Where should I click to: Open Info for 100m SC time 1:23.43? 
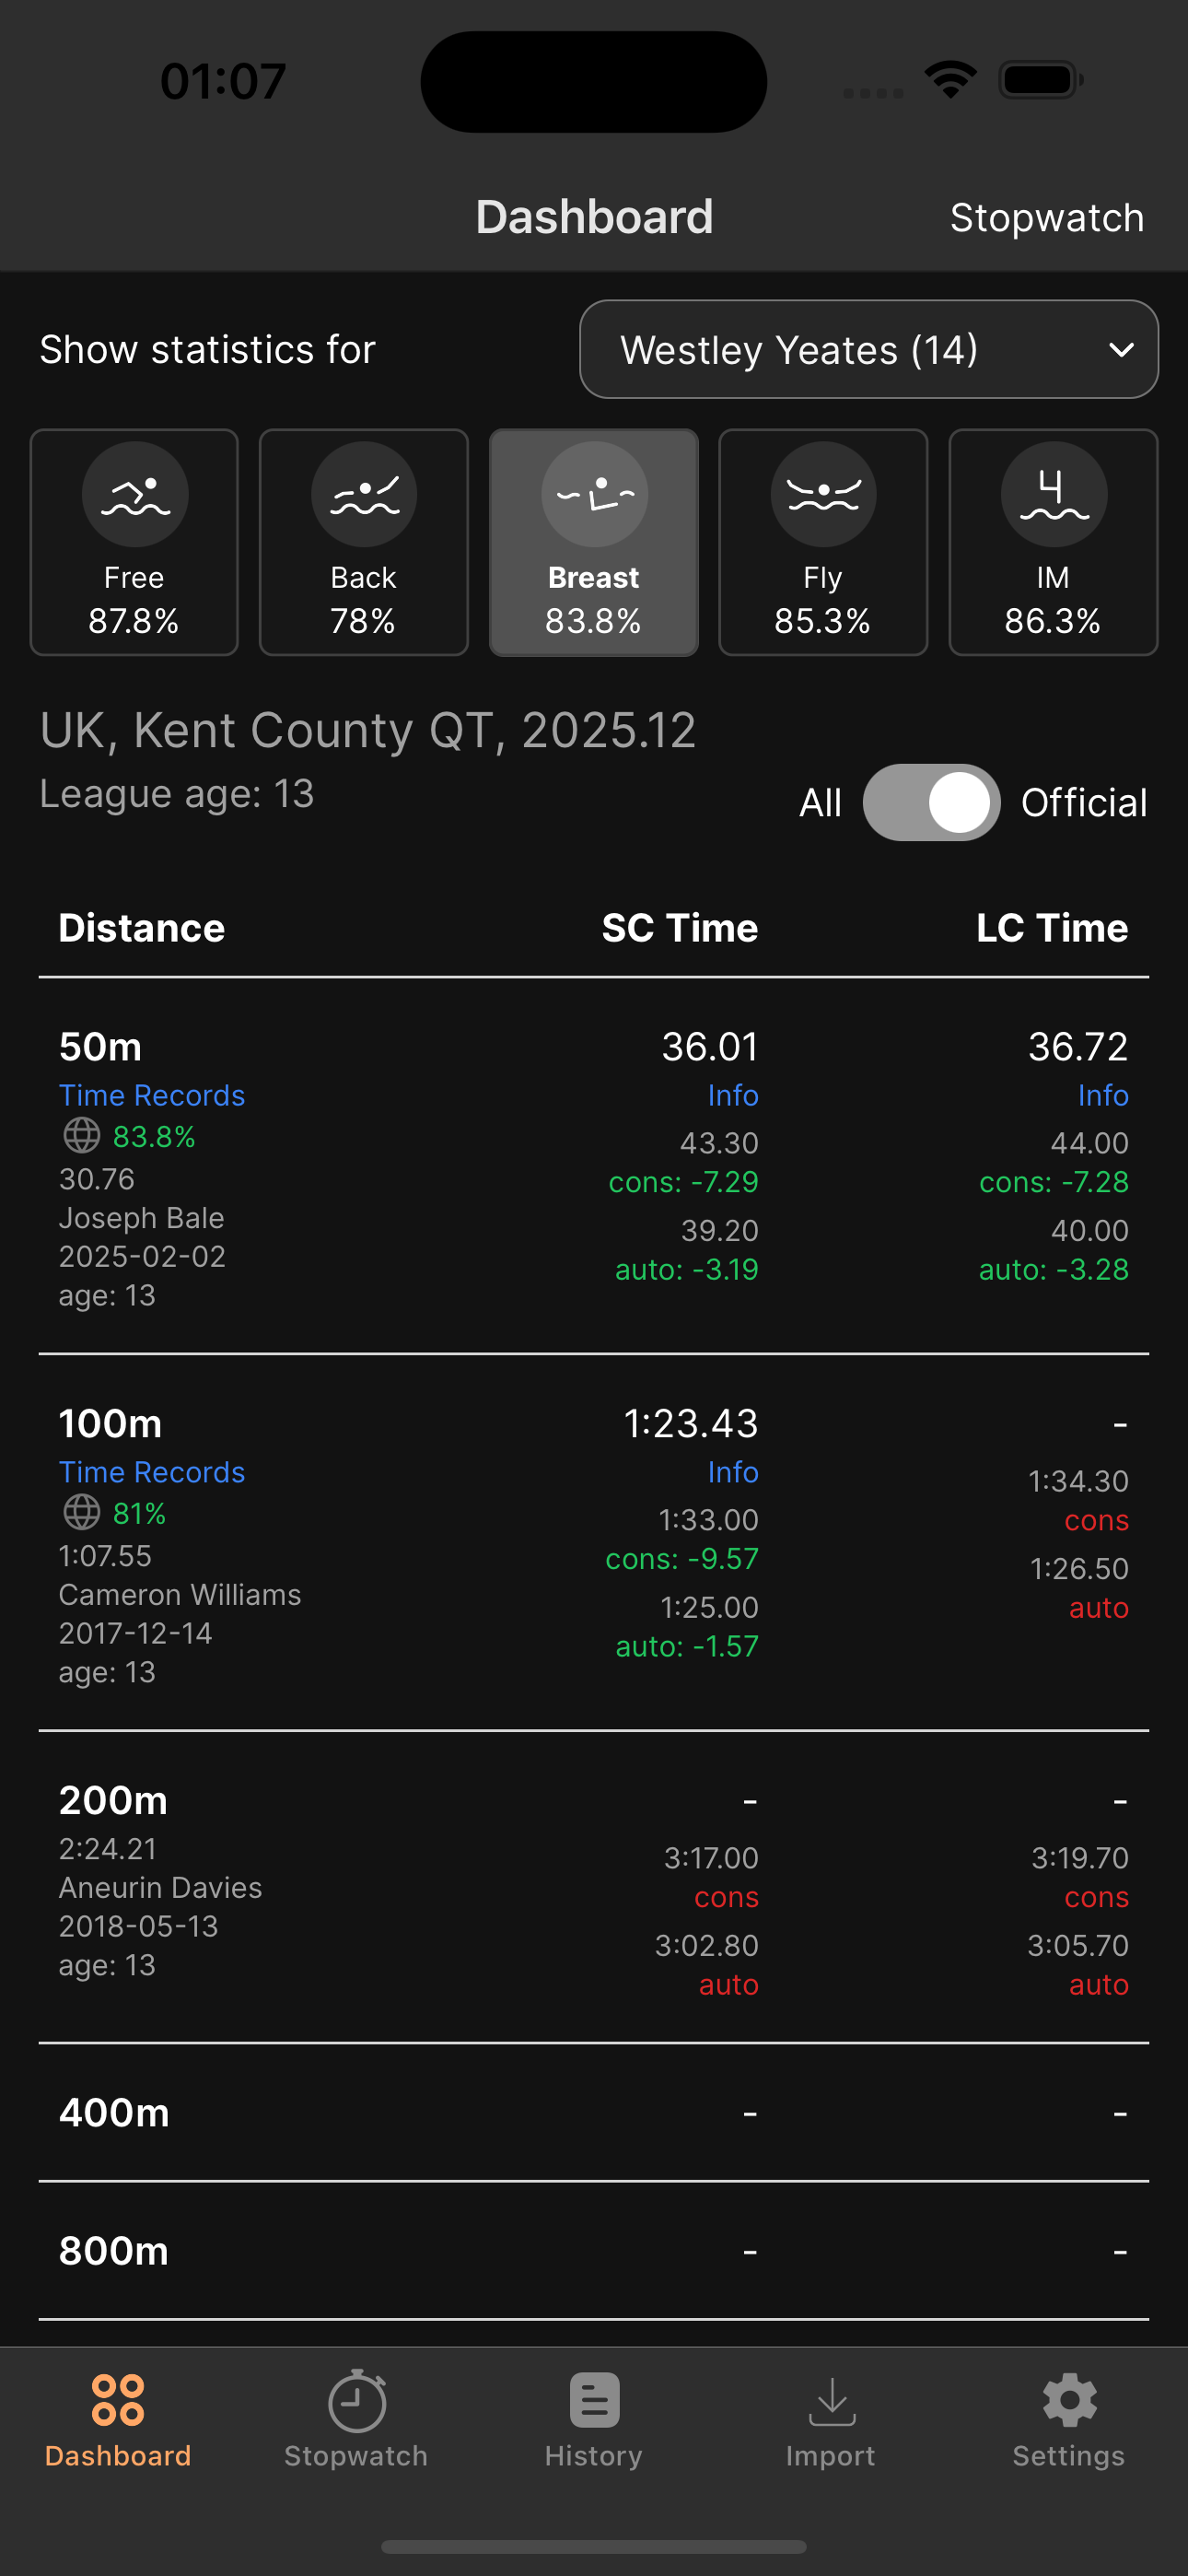pyautogui.click(x=733, y=1472)
